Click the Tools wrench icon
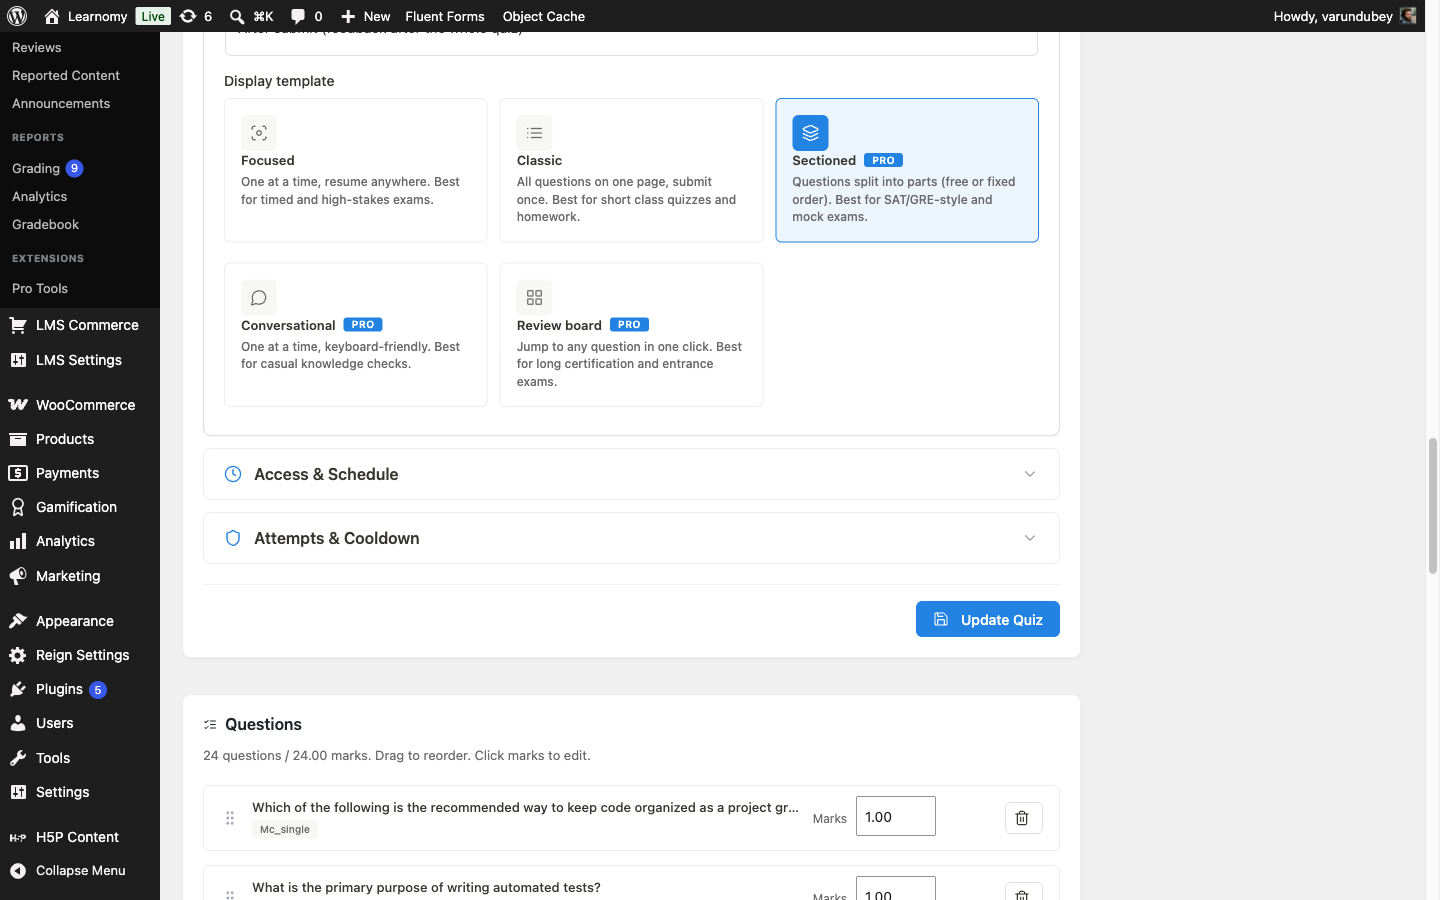This screenshot has width=1440, height=900. tap(18, 758)
